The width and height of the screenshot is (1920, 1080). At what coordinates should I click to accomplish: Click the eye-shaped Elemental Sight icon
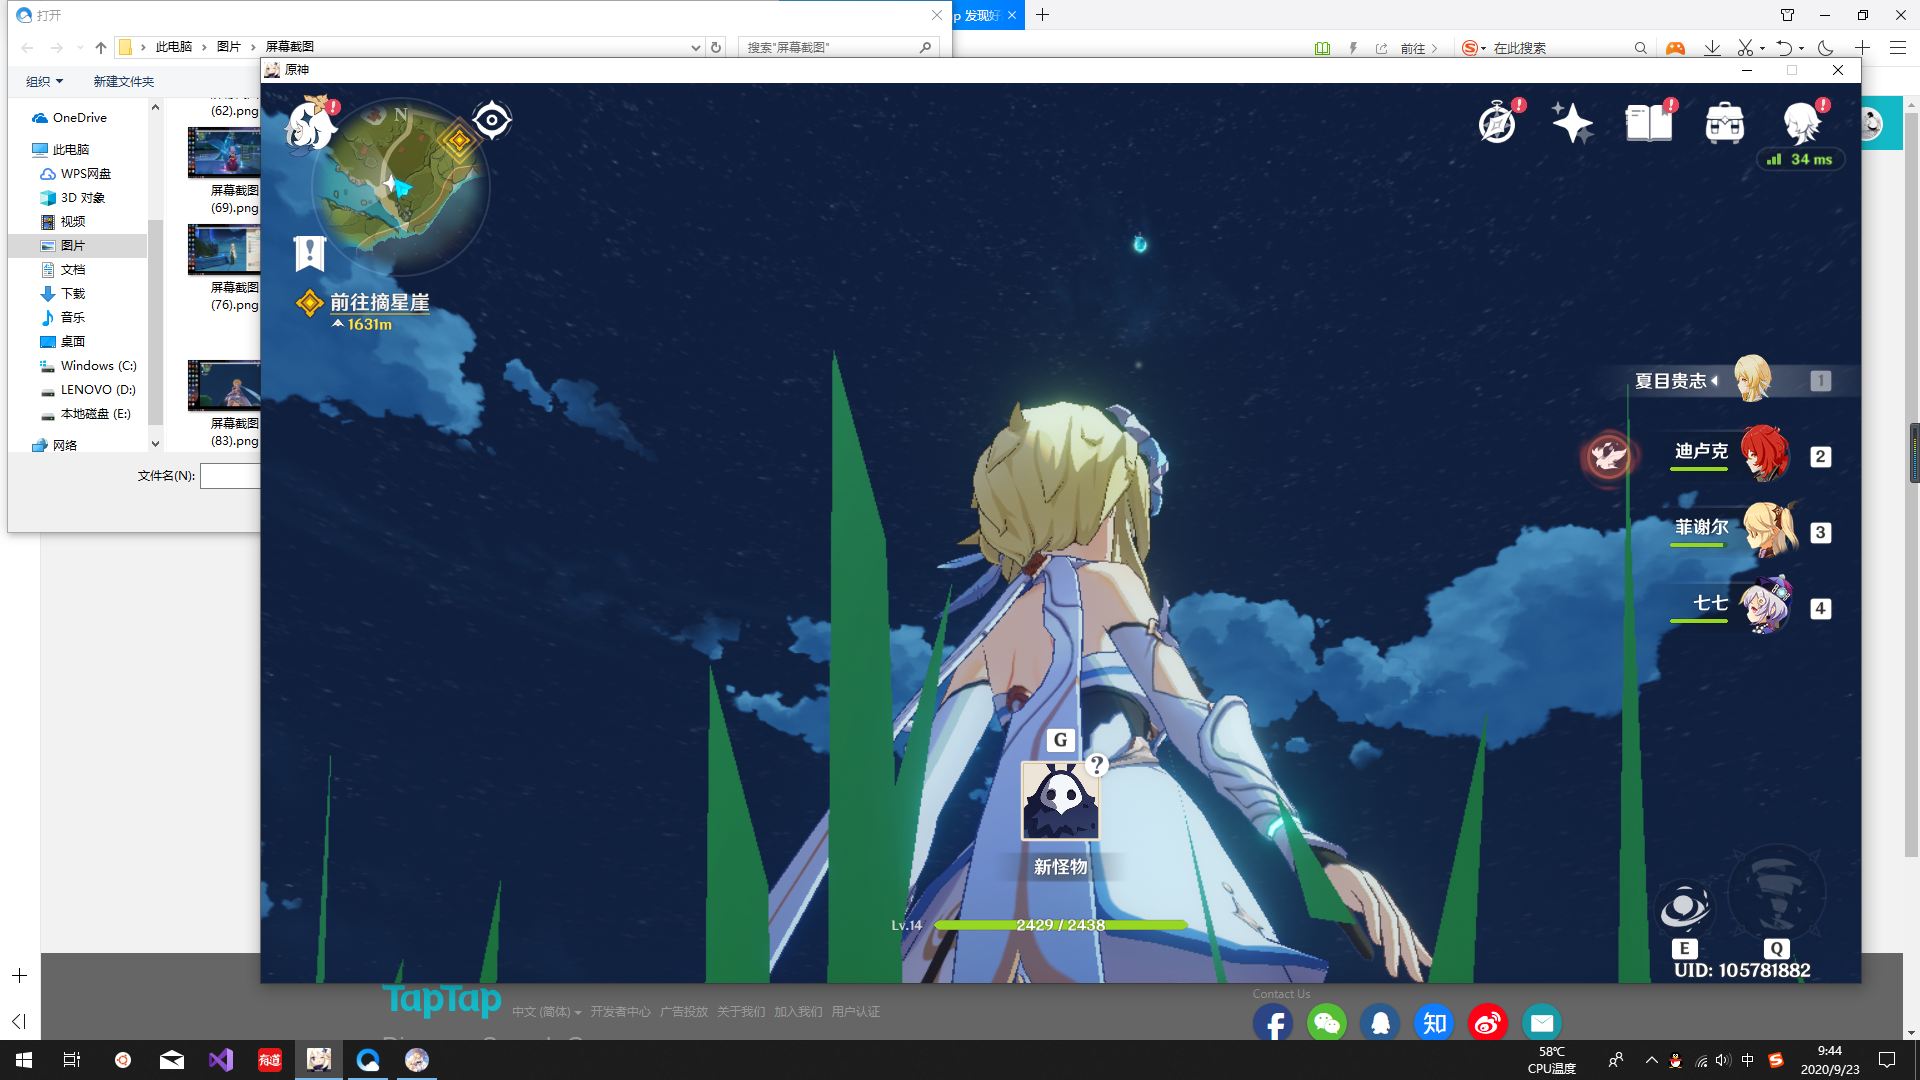tap(491, 120)
